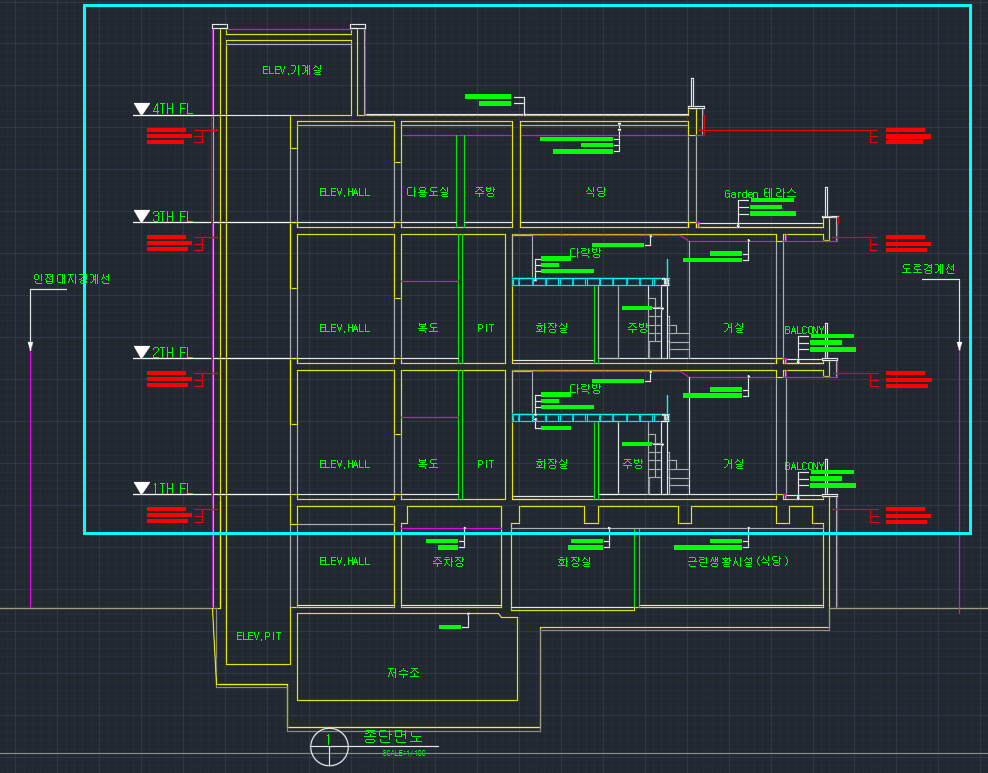
Task: Click the 식당 room label on top floor
Action: point(596,192)
